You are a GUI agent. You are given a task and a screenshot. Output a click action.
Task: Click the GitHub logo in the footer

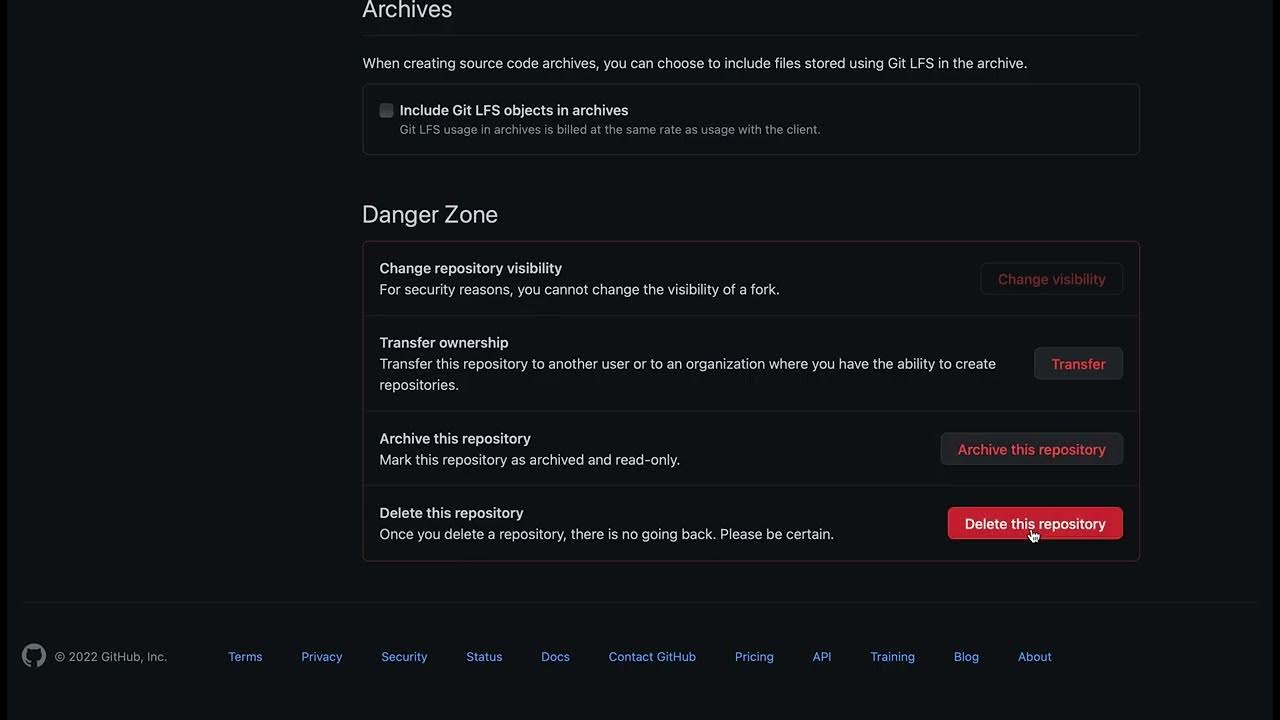click(34, 656)
